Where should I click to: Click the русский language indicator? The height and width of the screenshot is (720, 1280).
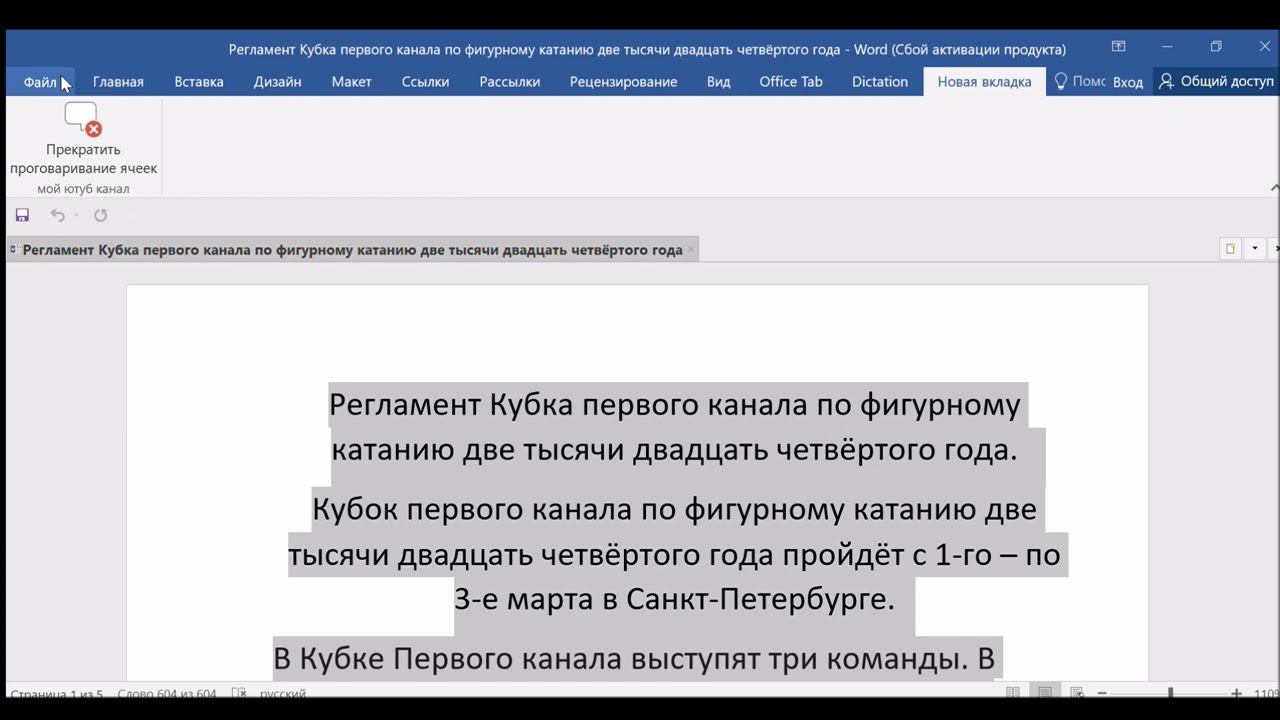point(283,694)
